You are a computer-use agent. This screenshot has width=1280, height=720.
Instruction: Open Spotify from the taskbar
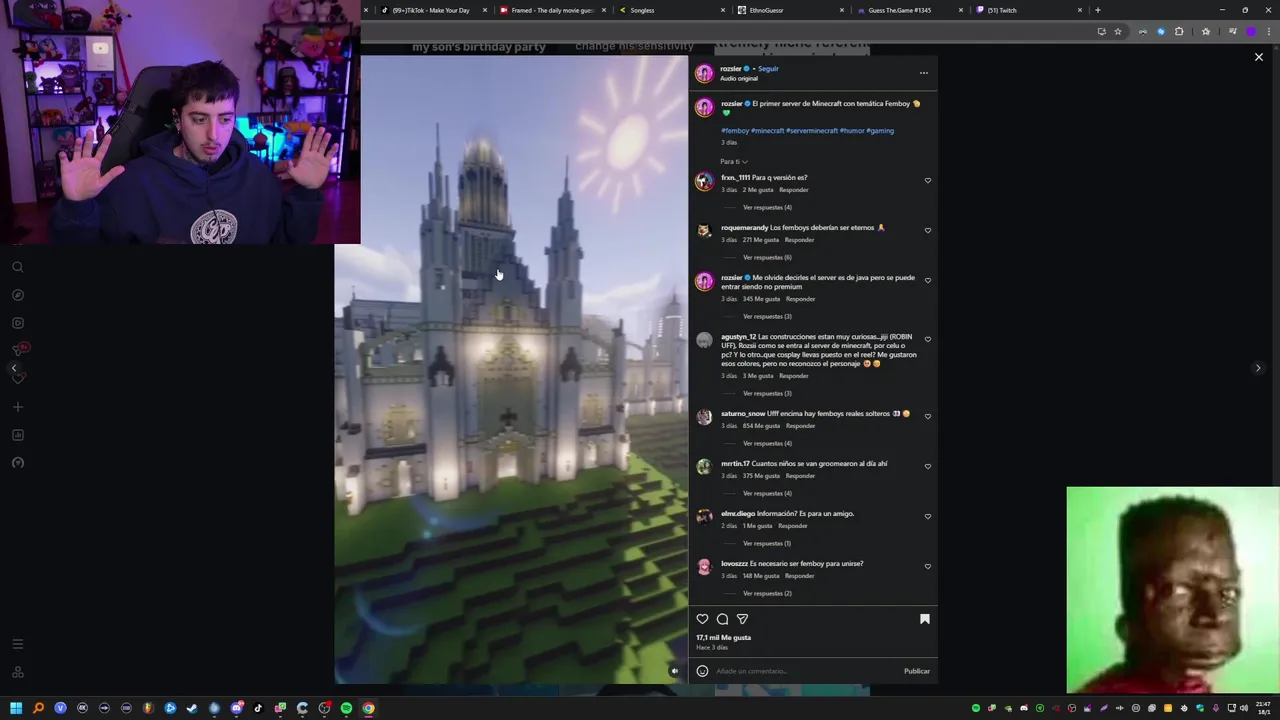[346, 708]
